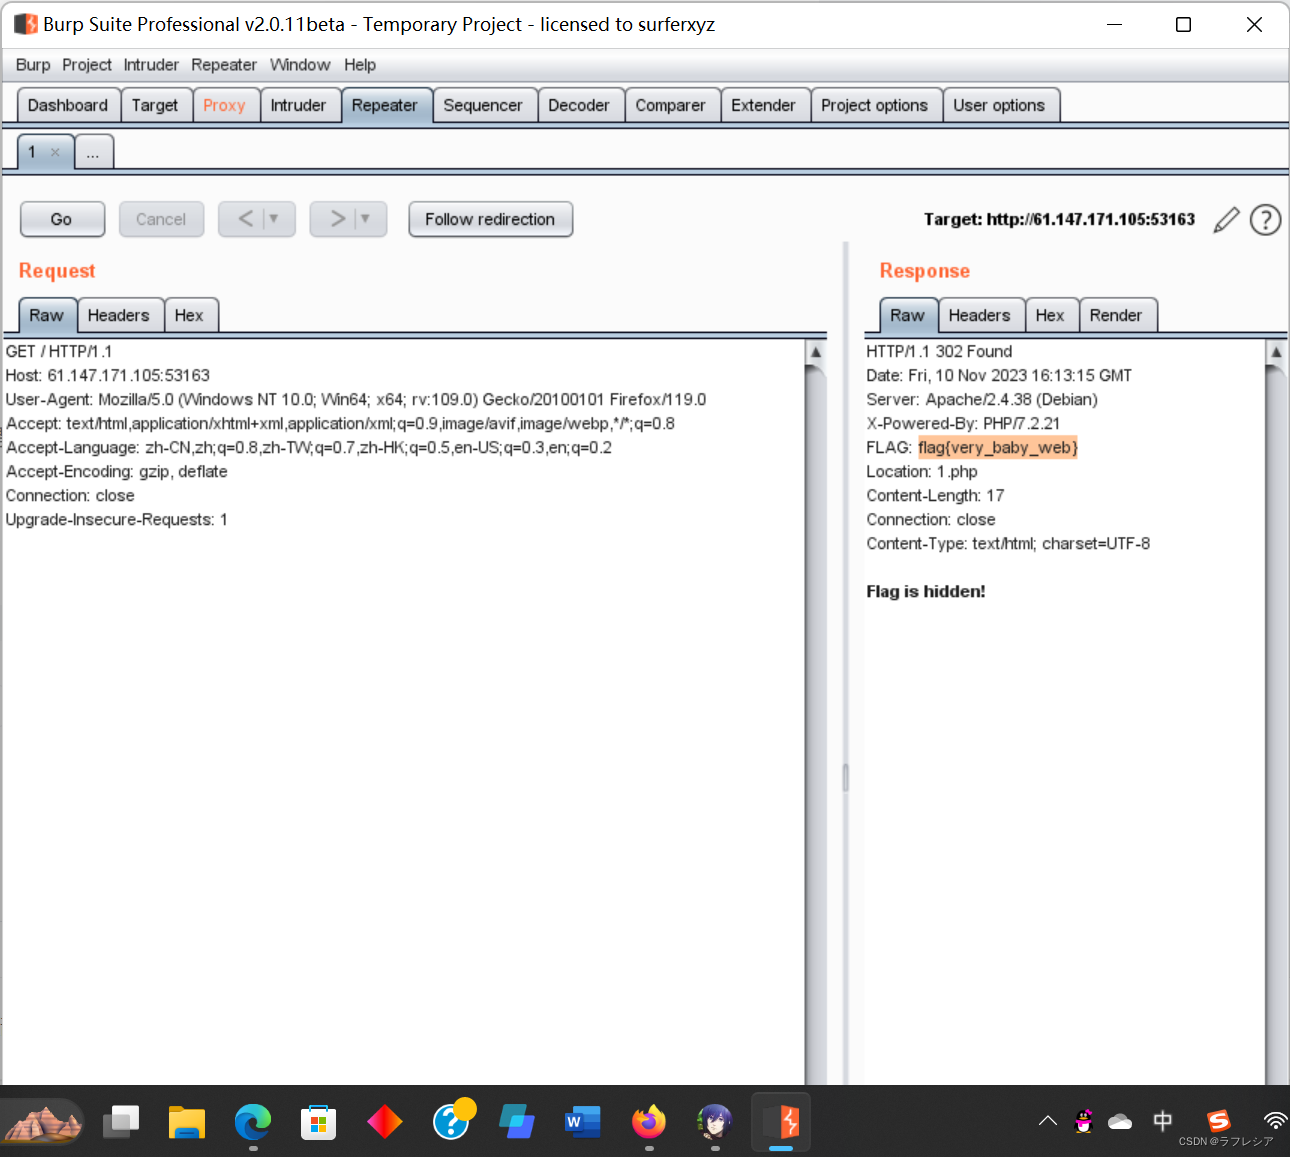Launch Firefox from the taskbar
The height and width of the screenshot is (1157, 1290).
click(x=648, y=1121)
